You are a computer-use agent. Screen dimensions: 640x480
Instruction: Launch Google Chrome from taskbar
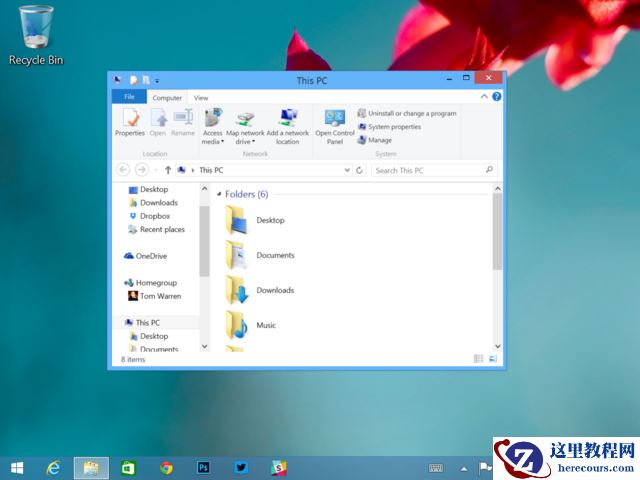(166, 468)
